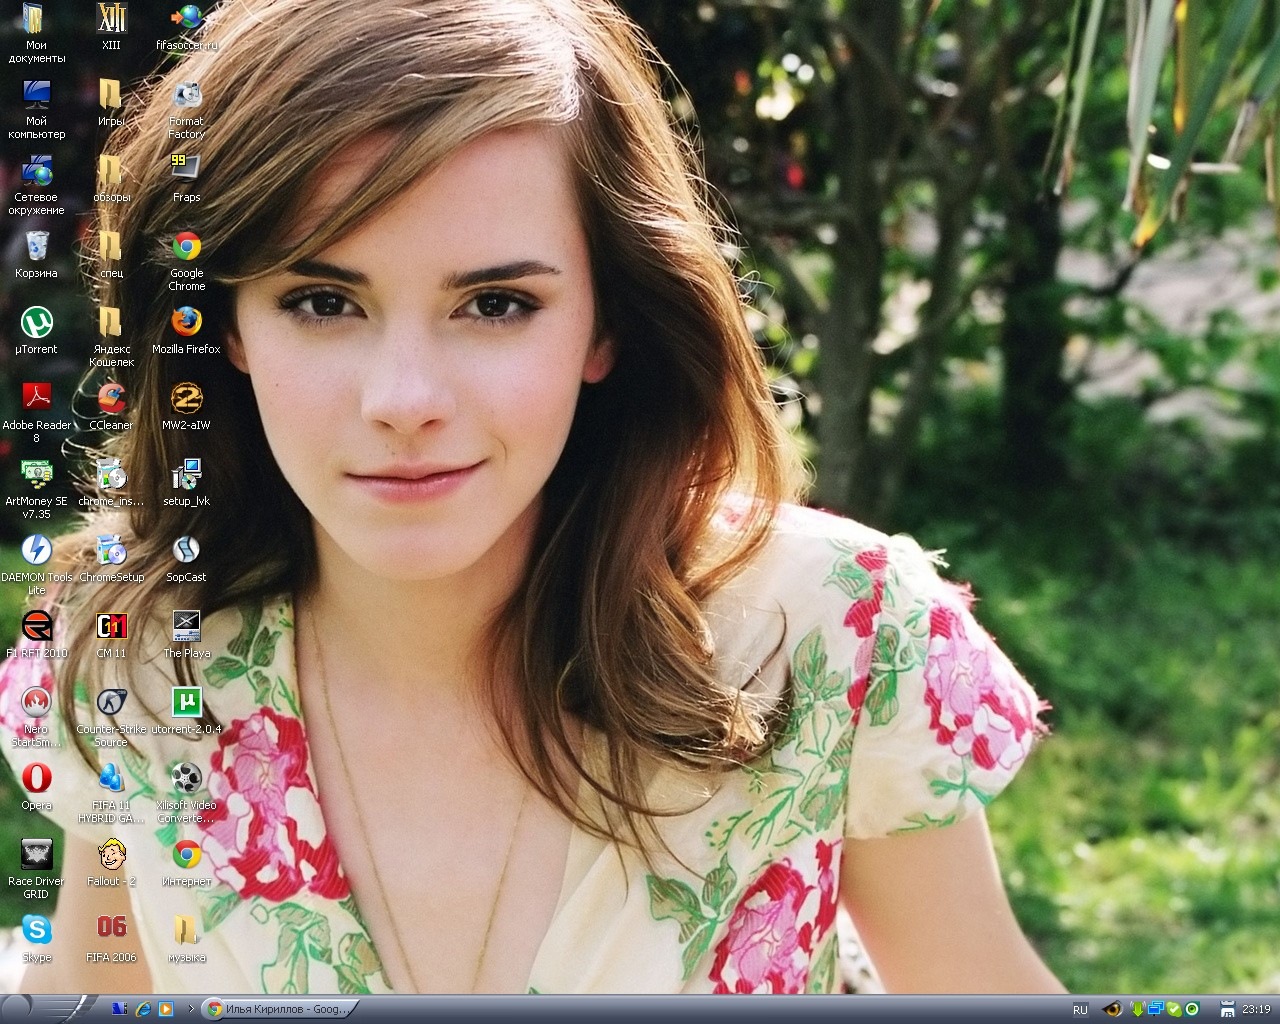Click the Counter-Strike Source shortcut
Viewport: 1280px width, 1024px height.
pos(111,702)
